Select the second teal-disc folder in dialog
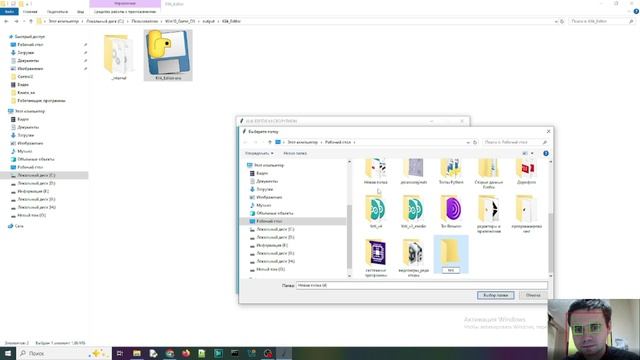The width and height of the screenshot is (640, 360). click(x=413, y=211)
